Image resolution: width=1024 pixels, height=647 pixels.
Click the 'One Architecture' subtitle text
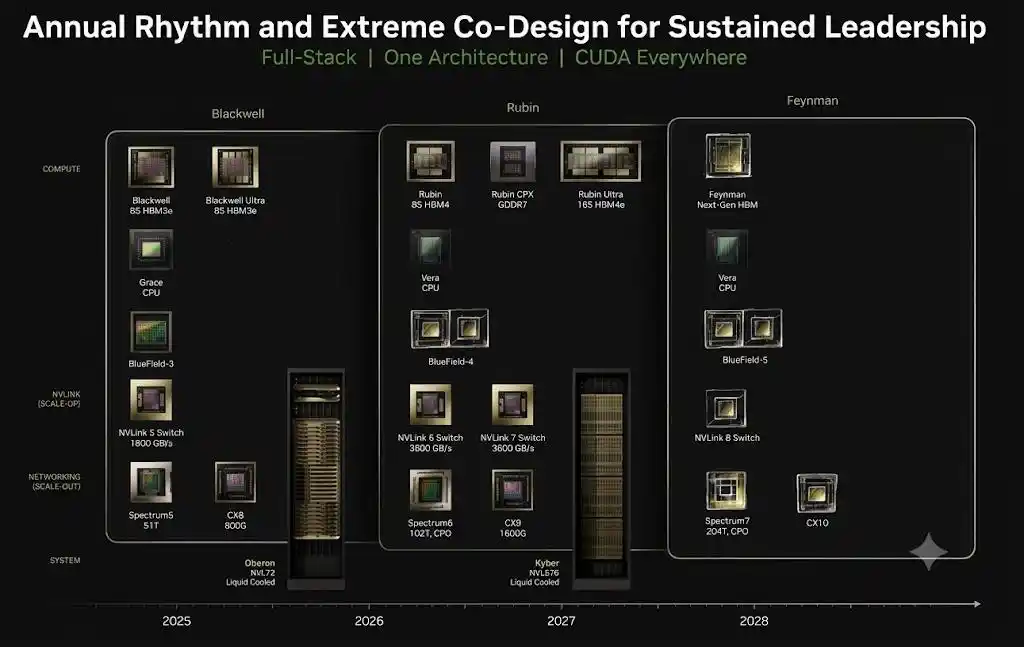coord(466,57)
